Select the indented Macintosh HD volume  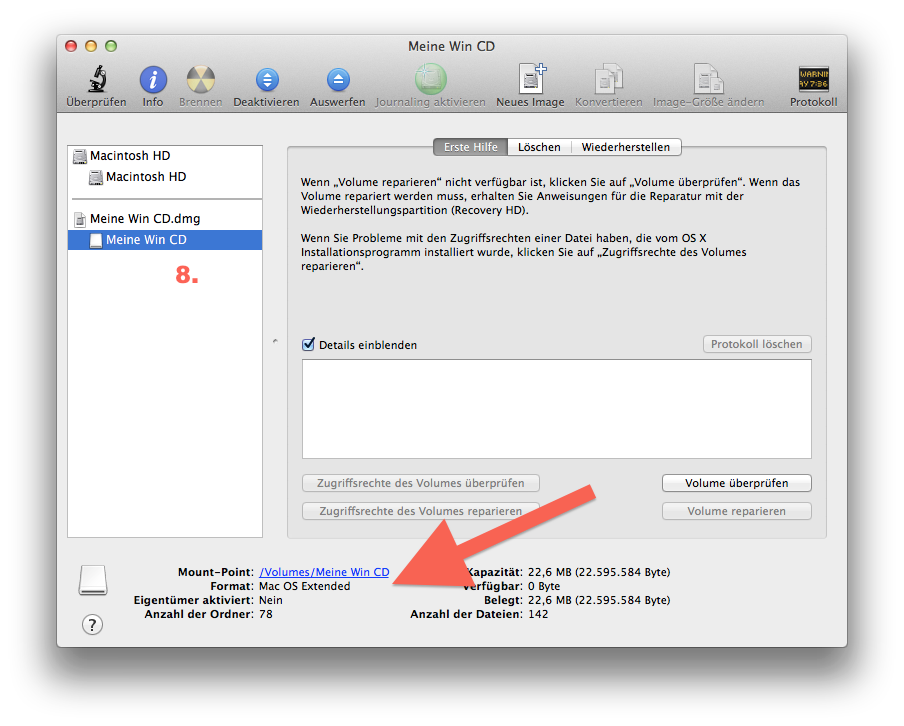(x=165, y=176)
